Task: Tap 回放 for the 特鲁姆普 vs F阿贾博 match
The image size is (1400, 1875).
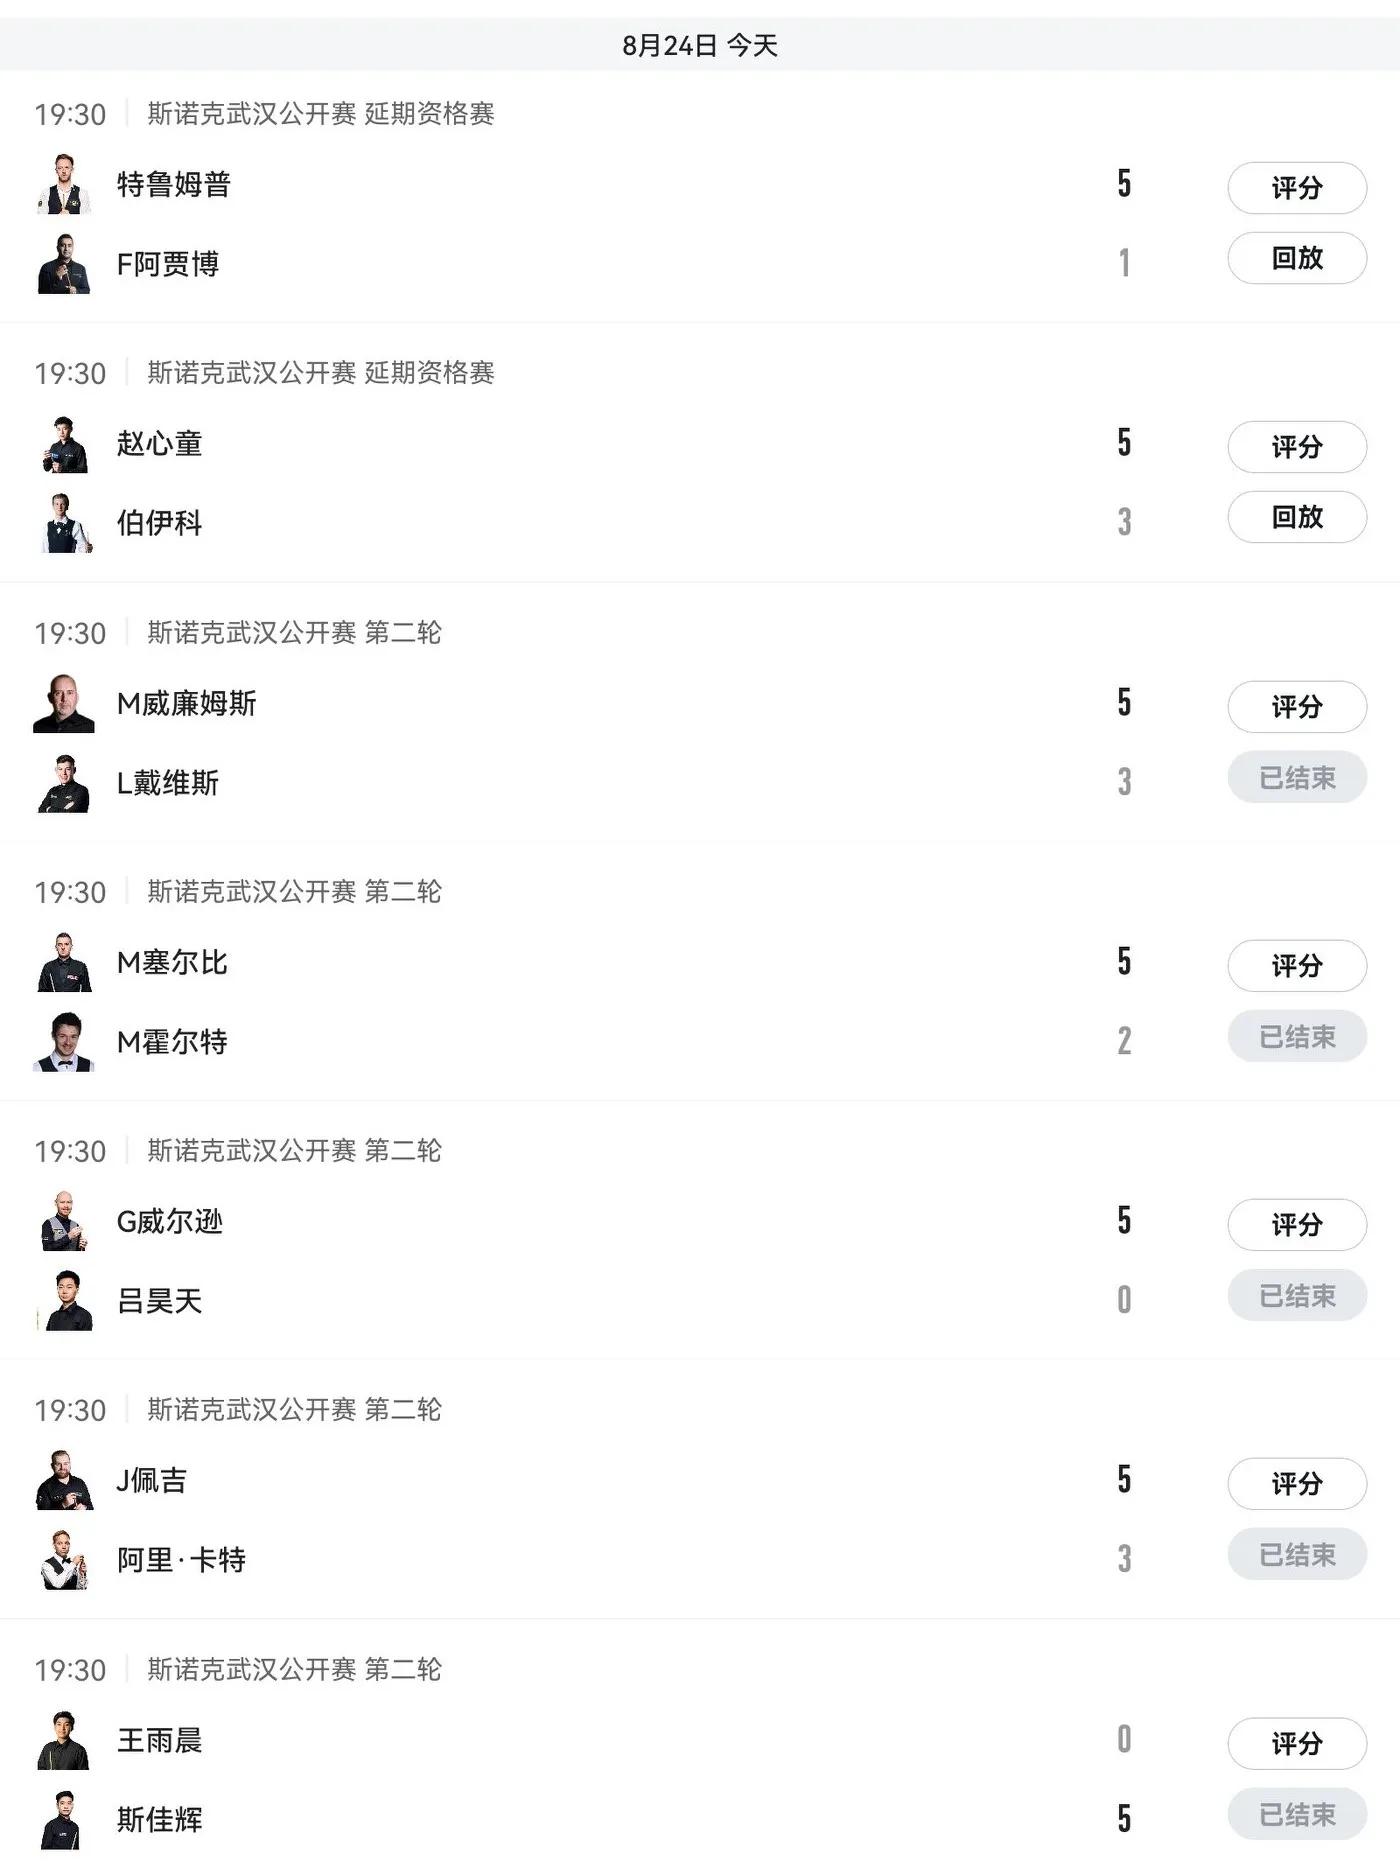Action: [1297, 258]
